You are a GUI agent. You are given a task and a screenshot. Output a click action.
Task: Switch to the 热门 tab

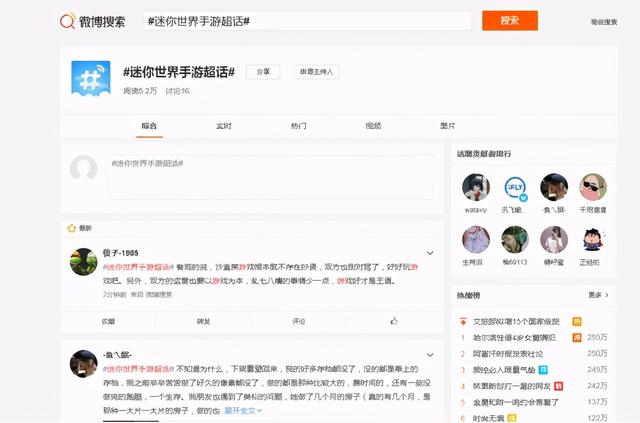coord(299,126)
